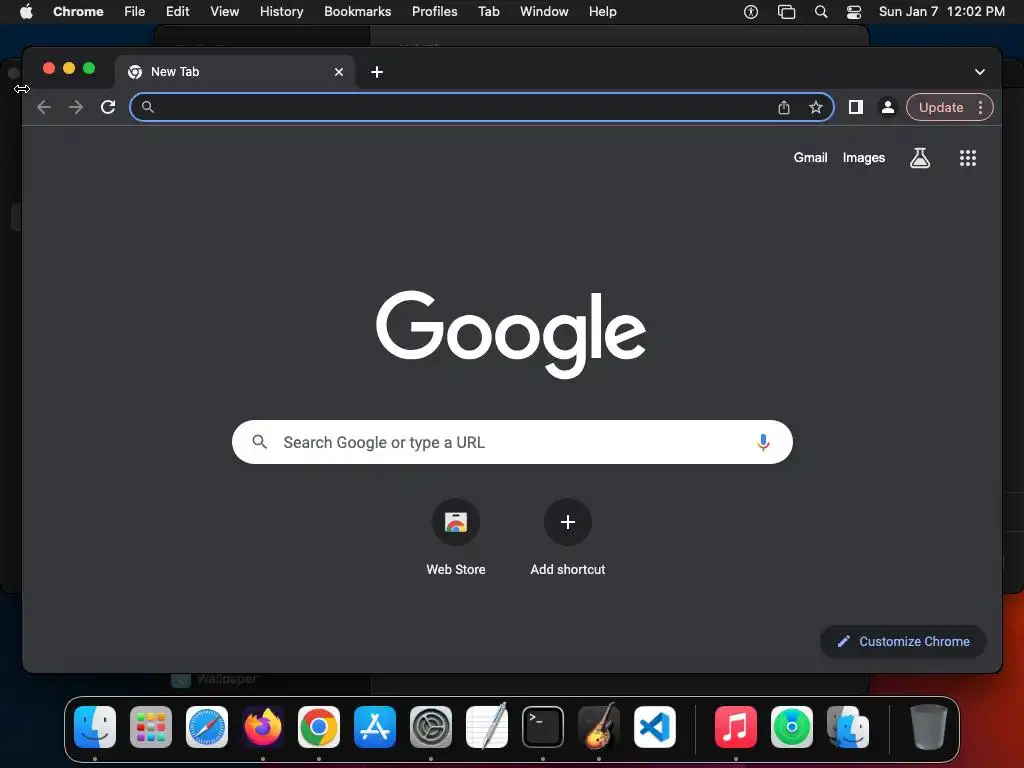Click Chrome icon in the dock
The image size is (1024, 768).
[x=319, y=727]
